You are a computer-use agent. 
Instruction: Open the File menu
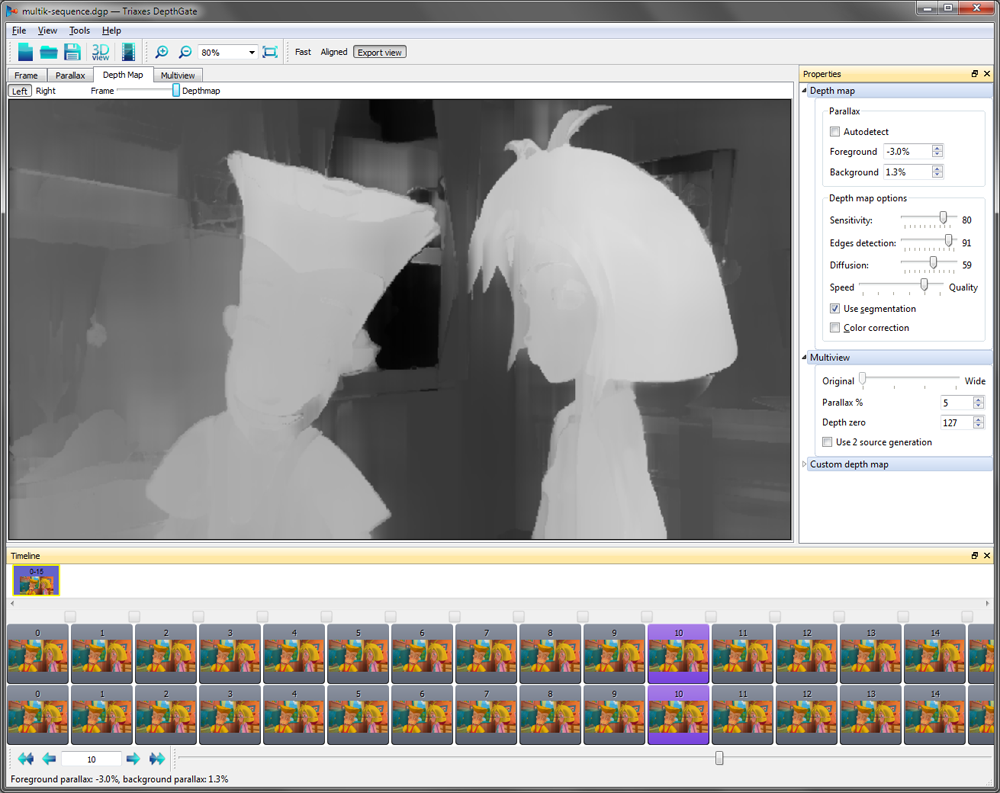19,31
